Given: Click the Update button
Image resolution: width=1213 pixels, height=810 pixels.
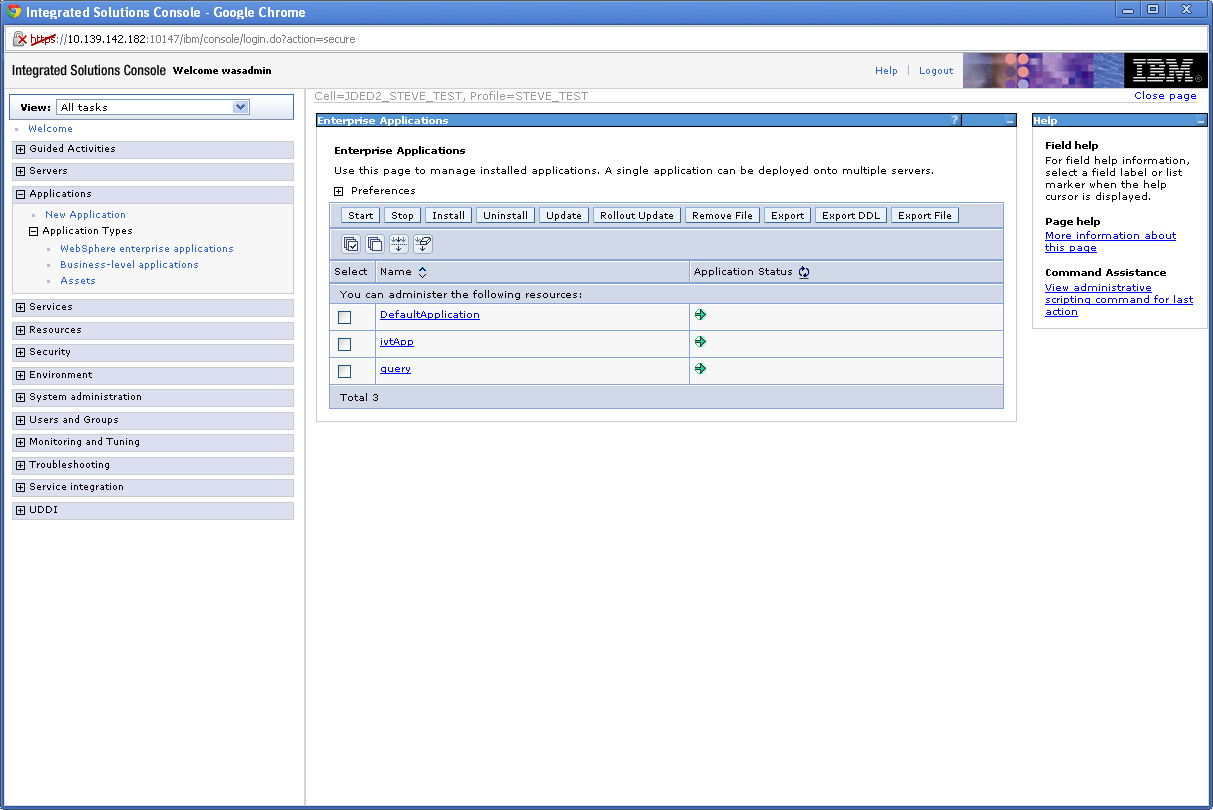Looking at the screenshot, I should coord(564,215).
